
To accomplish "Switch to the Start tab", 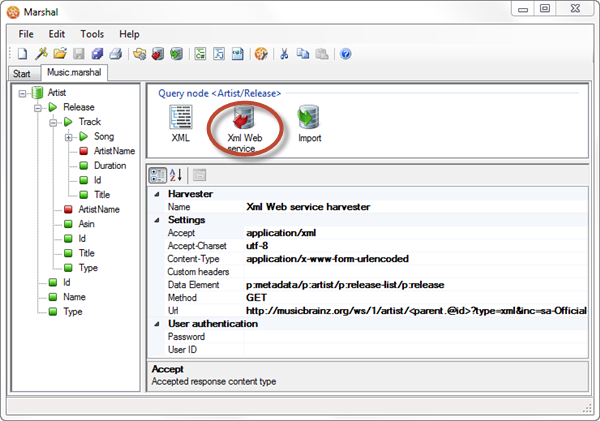I will pos(21,73).
